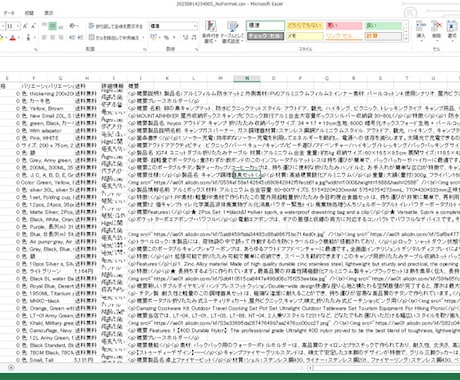Image resolution: width=460 pixels, height=380 pixels.
Task: Open the font size dropdown
Action: point(18,26)
